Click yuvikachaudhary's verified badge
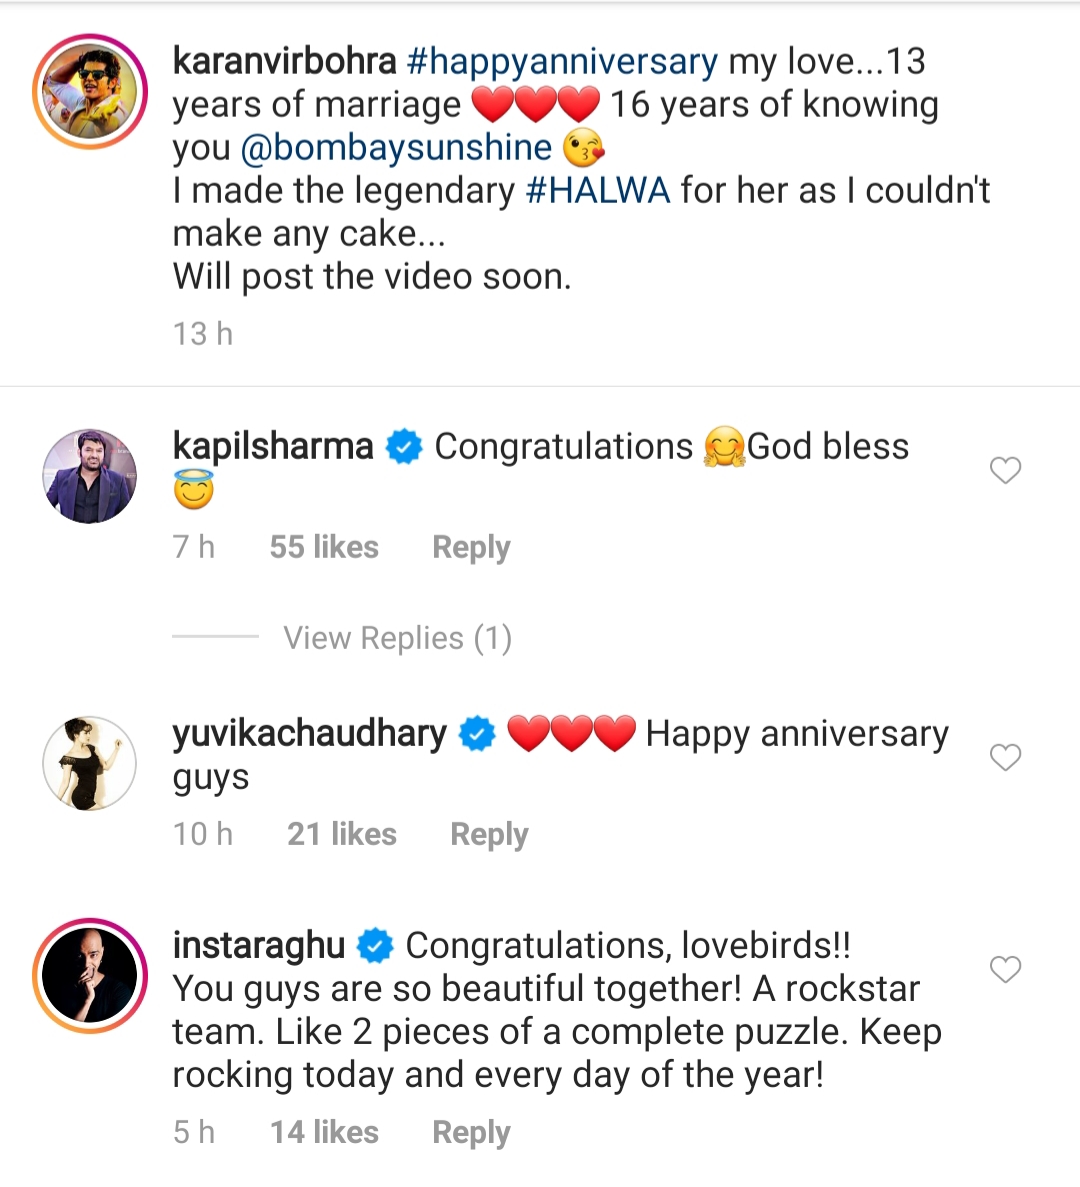The width and height of the screenshot is (1080, 1187). click(x=477, y=733)
